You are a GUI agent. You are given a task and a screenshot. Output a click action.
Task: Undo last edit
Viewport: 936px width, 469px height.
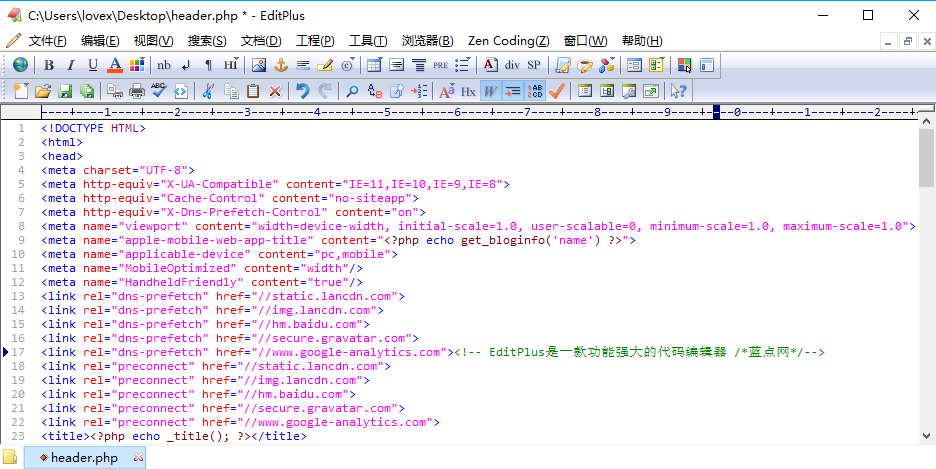[x=303, y=91]
